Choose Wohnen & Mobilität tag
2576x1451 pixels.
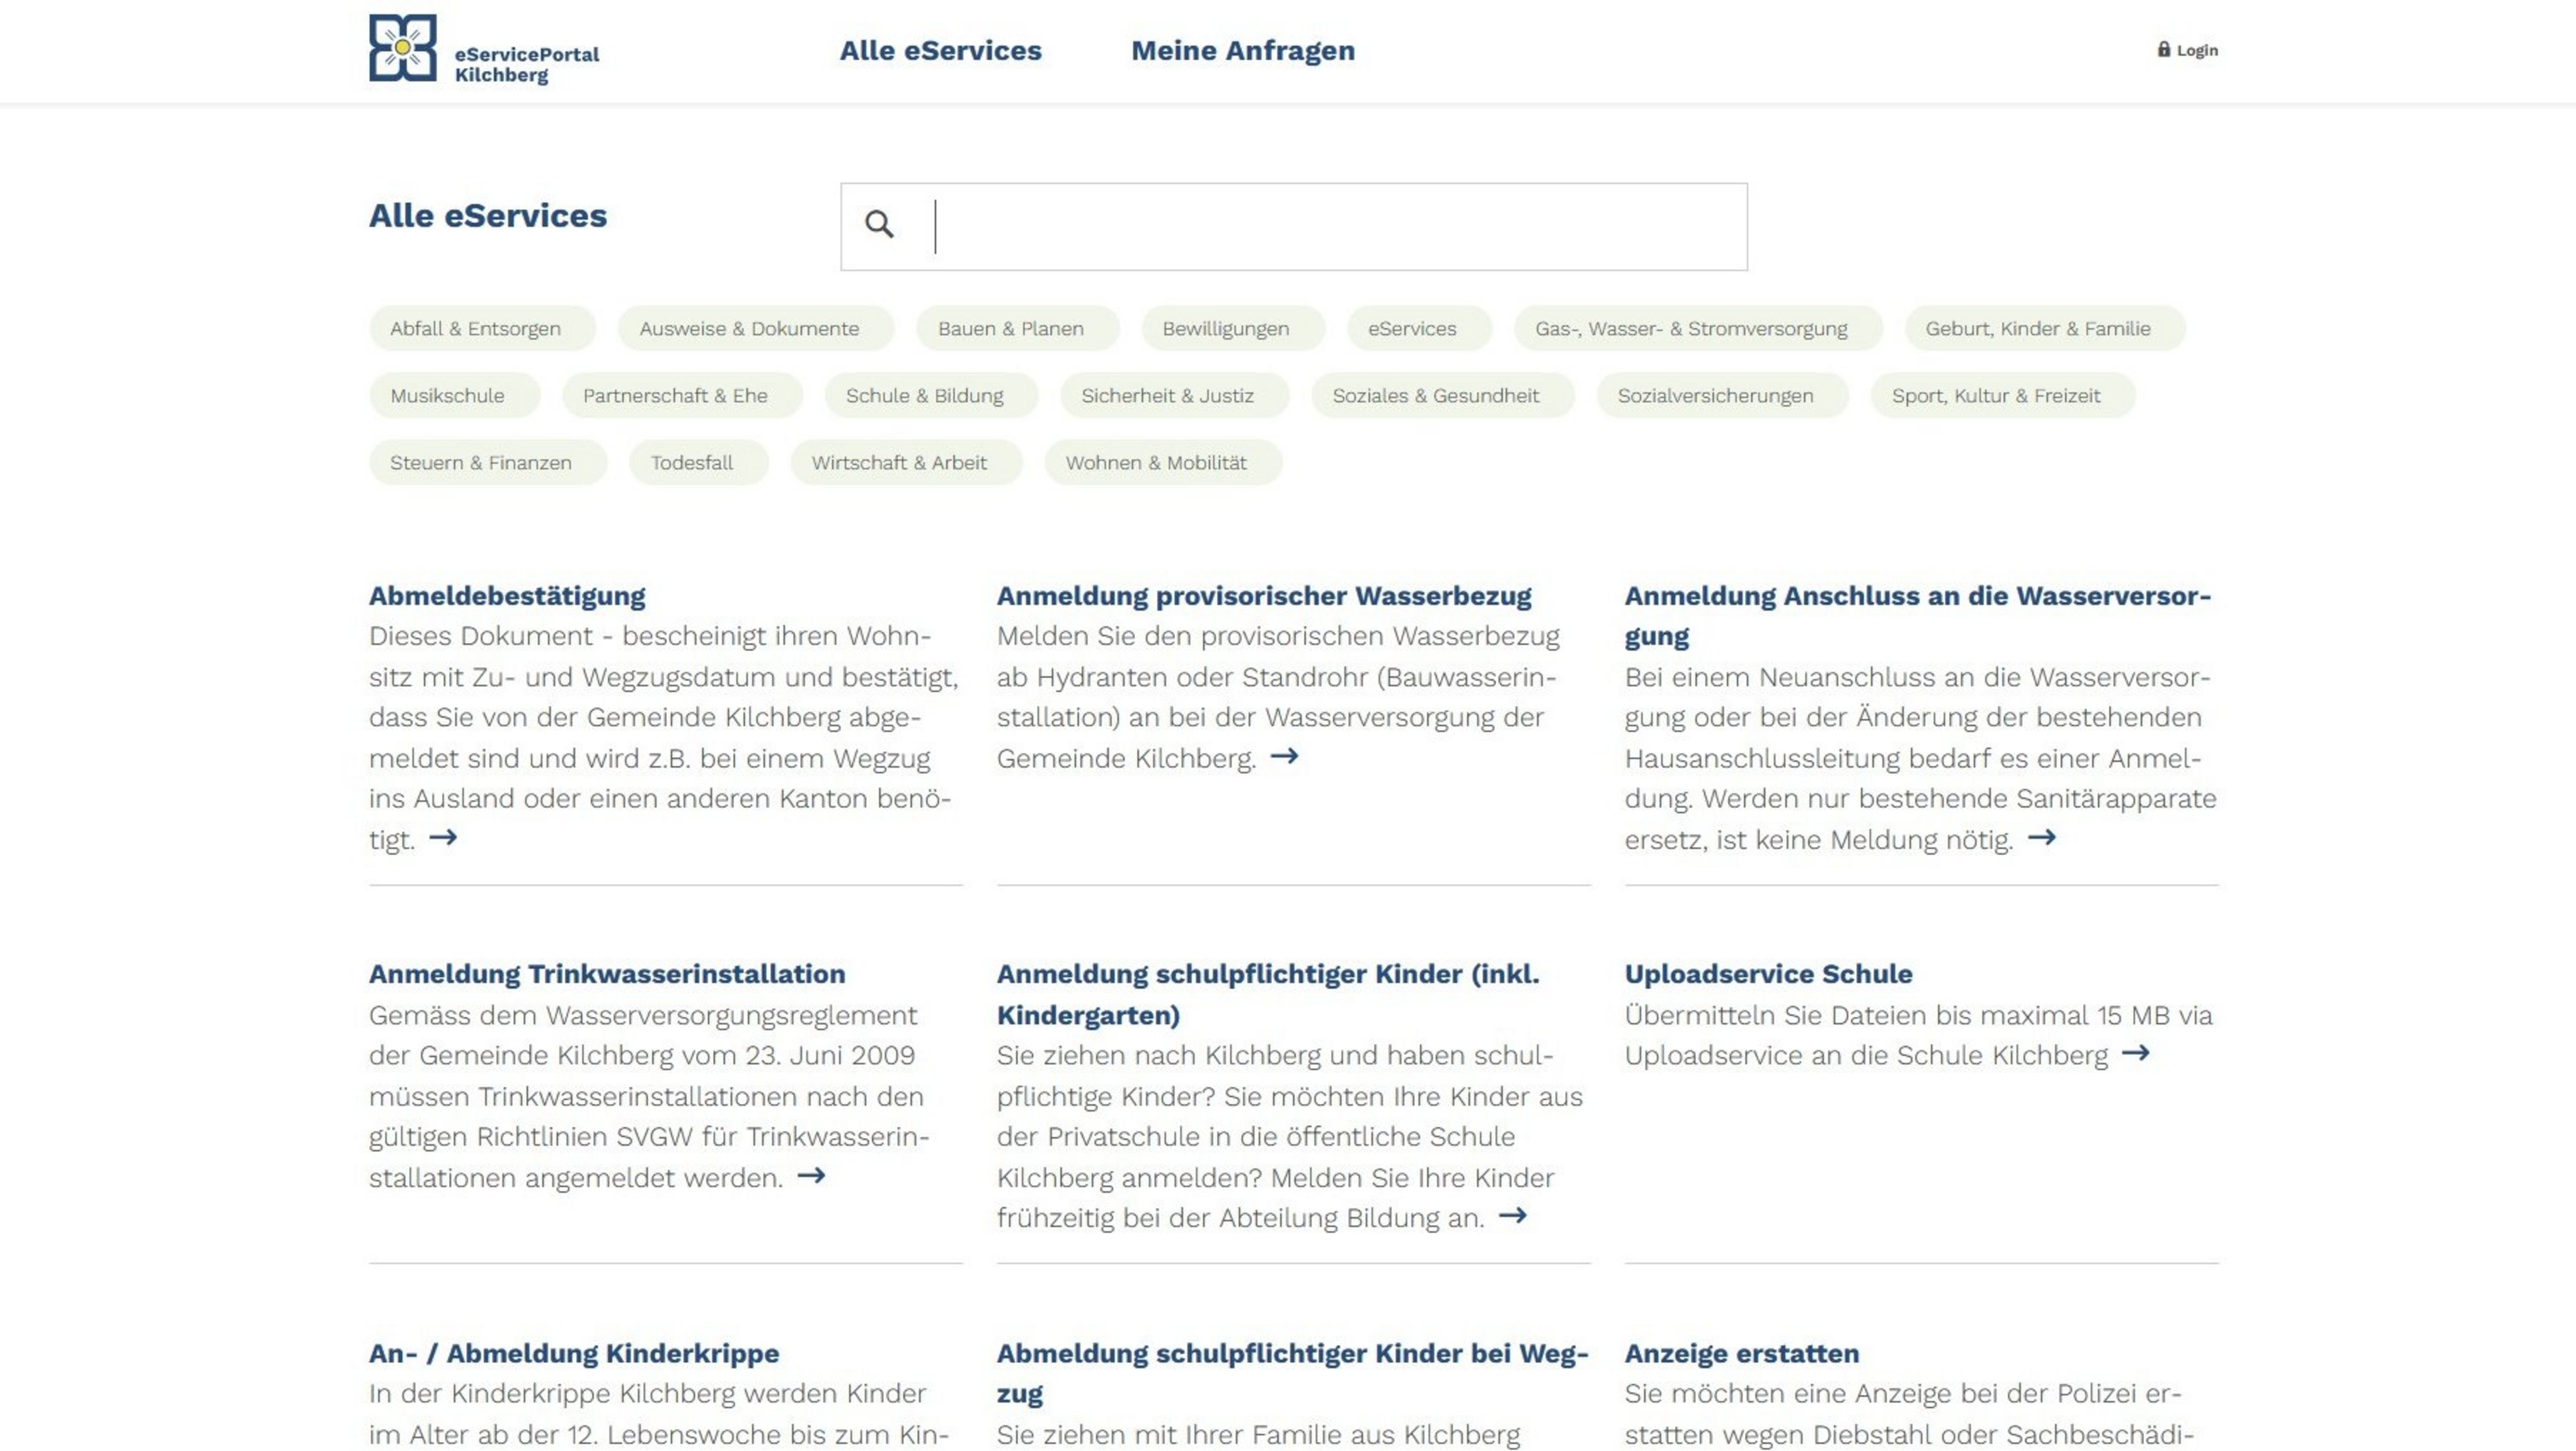click(x=1163, y=462)
